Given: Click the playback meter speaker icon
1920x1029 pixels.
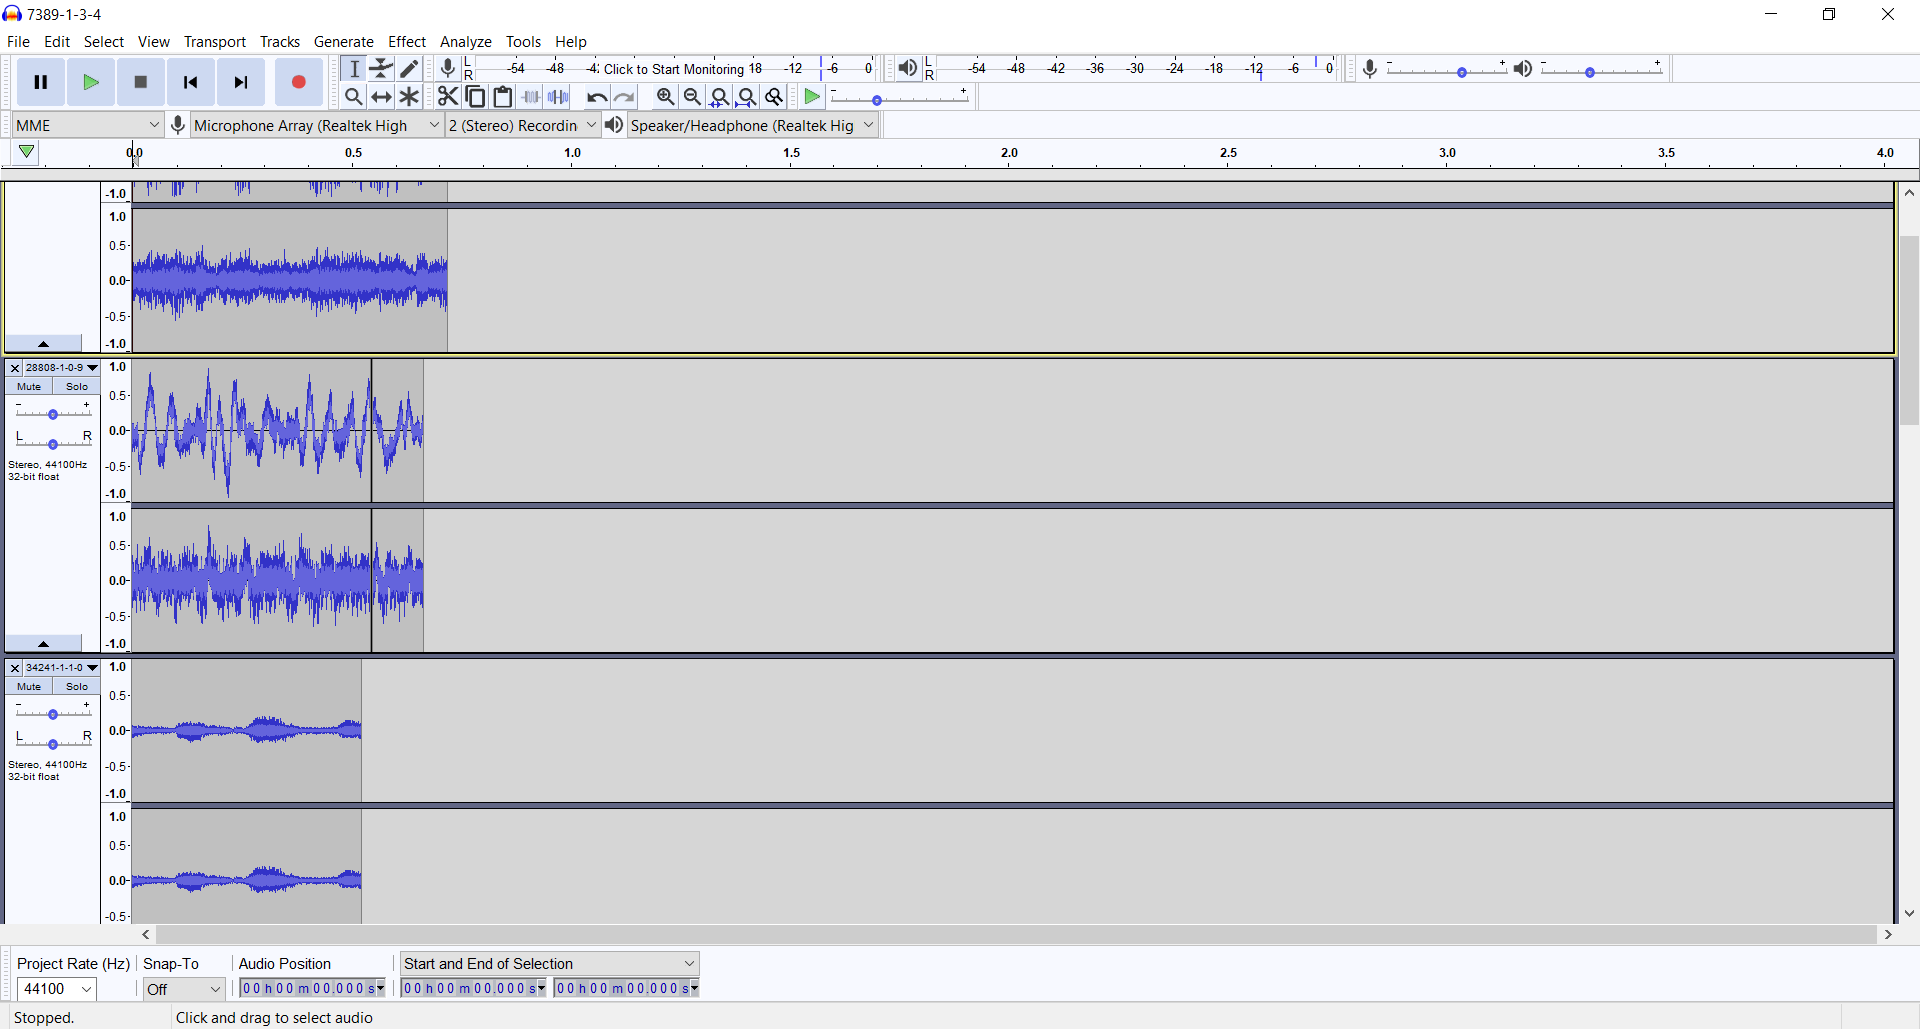Looking at the screenshot, I should click(x=907, y=68).
